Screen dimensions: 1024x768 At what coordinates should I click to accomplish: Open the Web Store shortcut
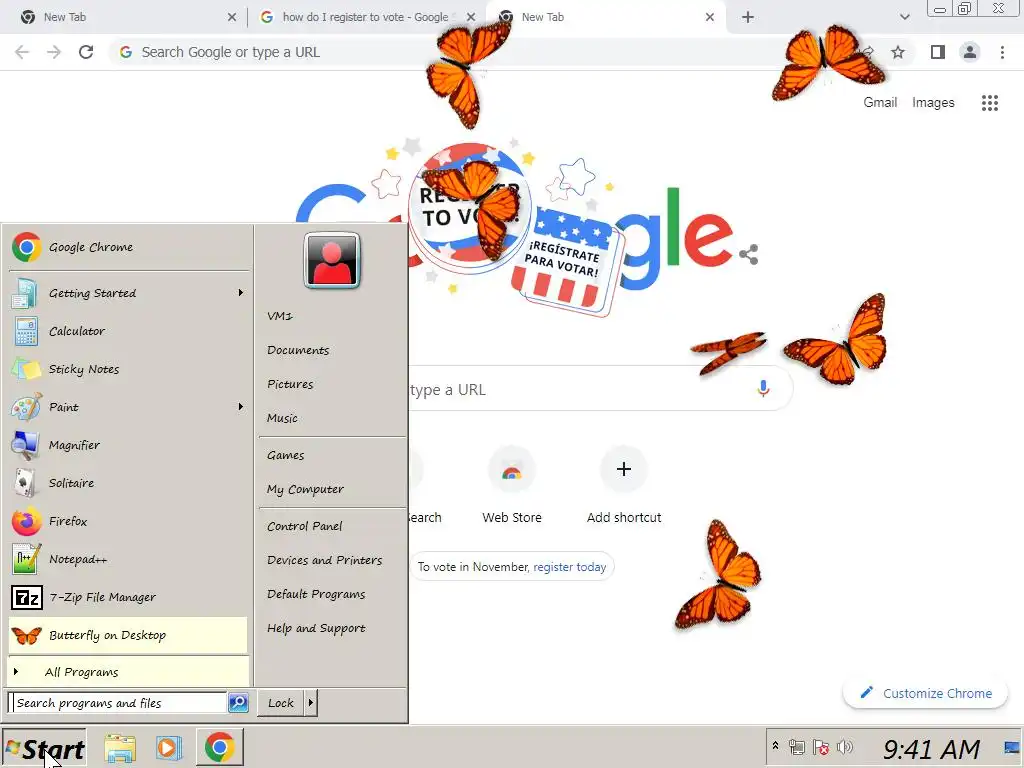(511, 486)
